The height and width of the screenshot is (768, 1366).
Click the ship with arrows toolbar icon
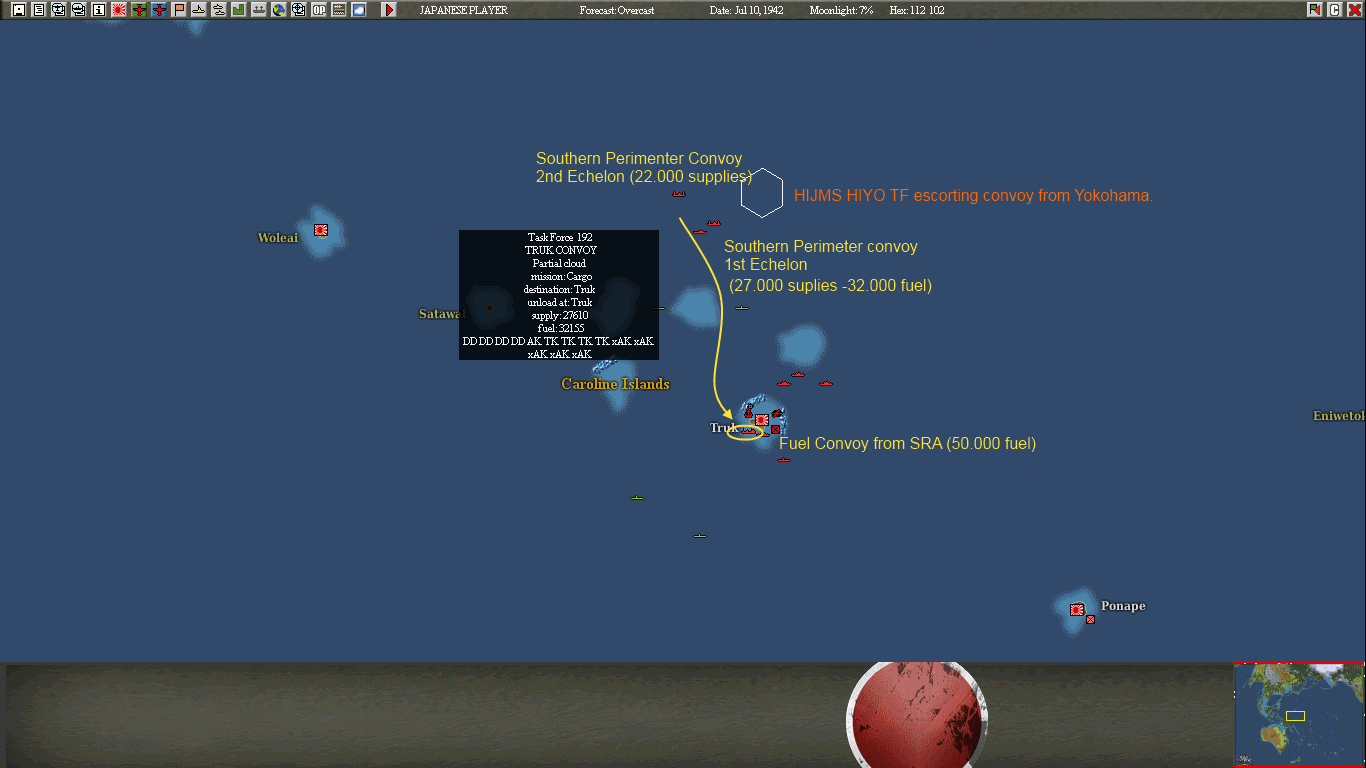click(x=259, y=10)
